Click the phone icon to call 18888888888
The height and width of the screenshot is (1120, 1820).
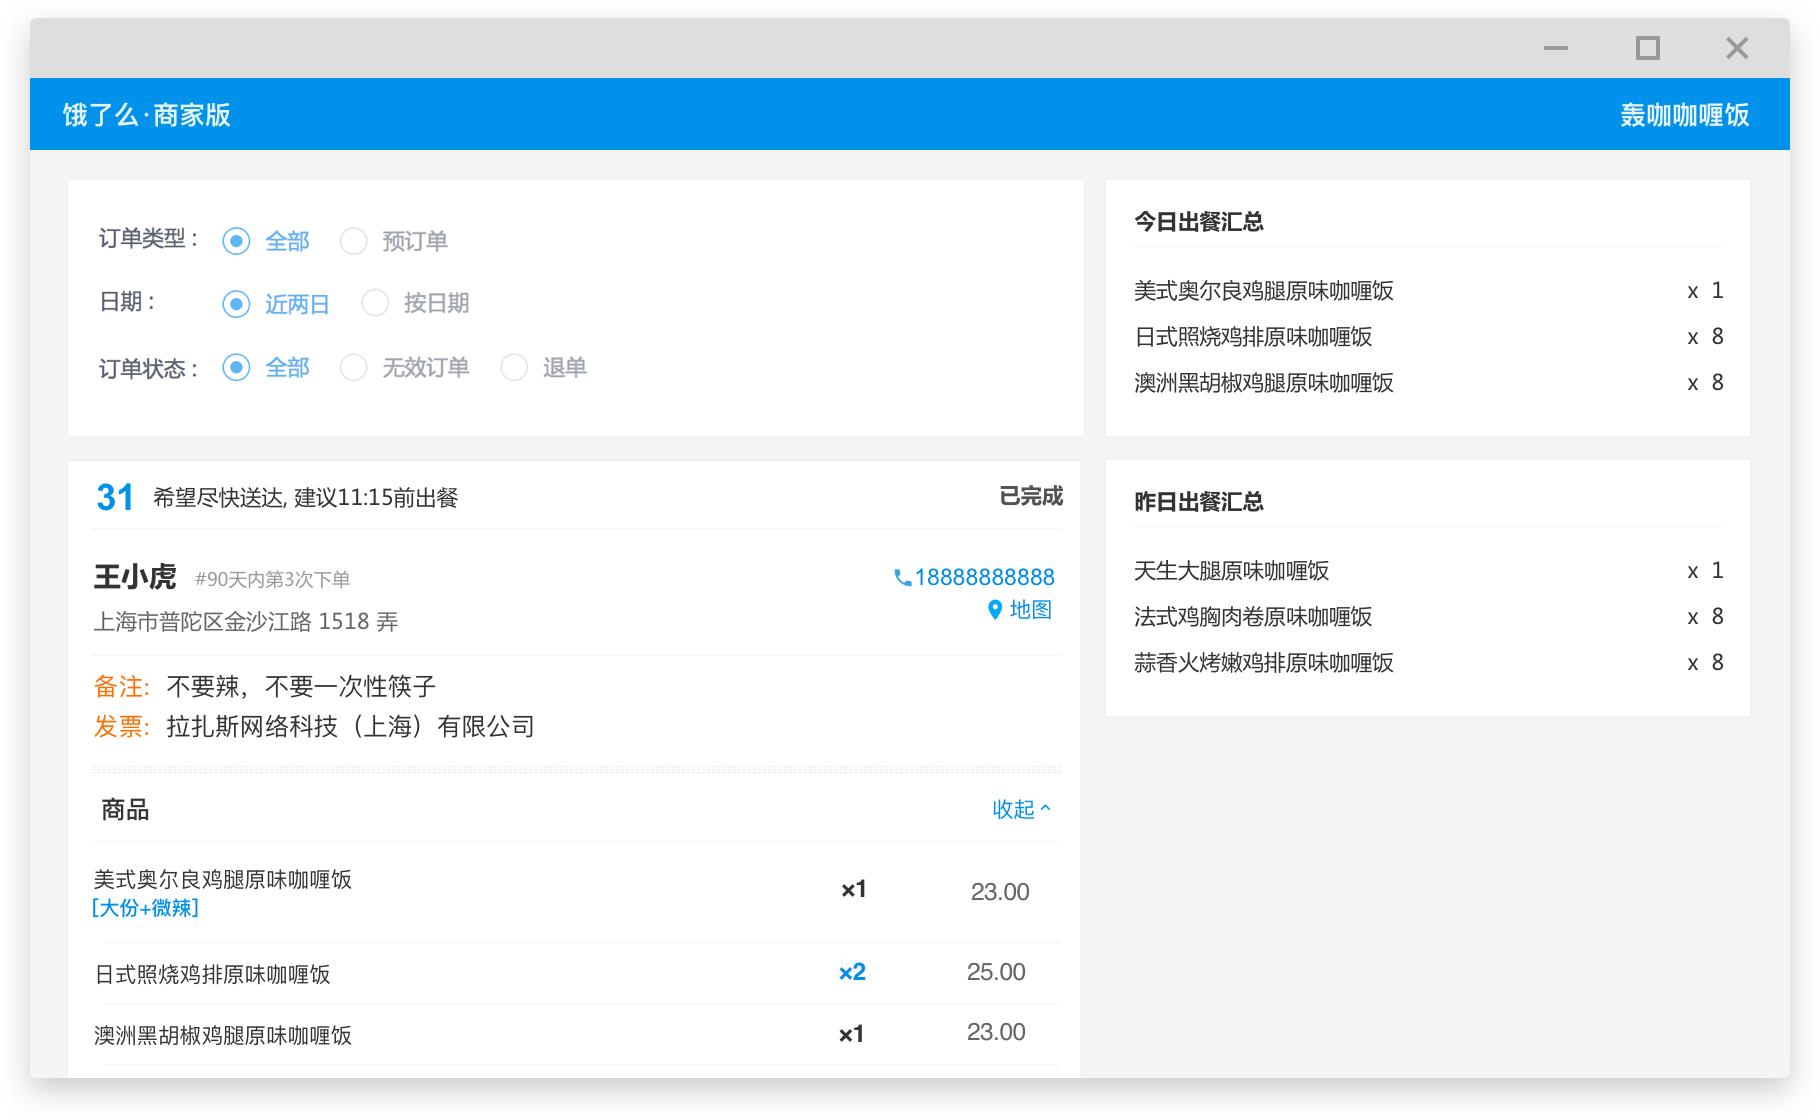(x=901, y=577)
